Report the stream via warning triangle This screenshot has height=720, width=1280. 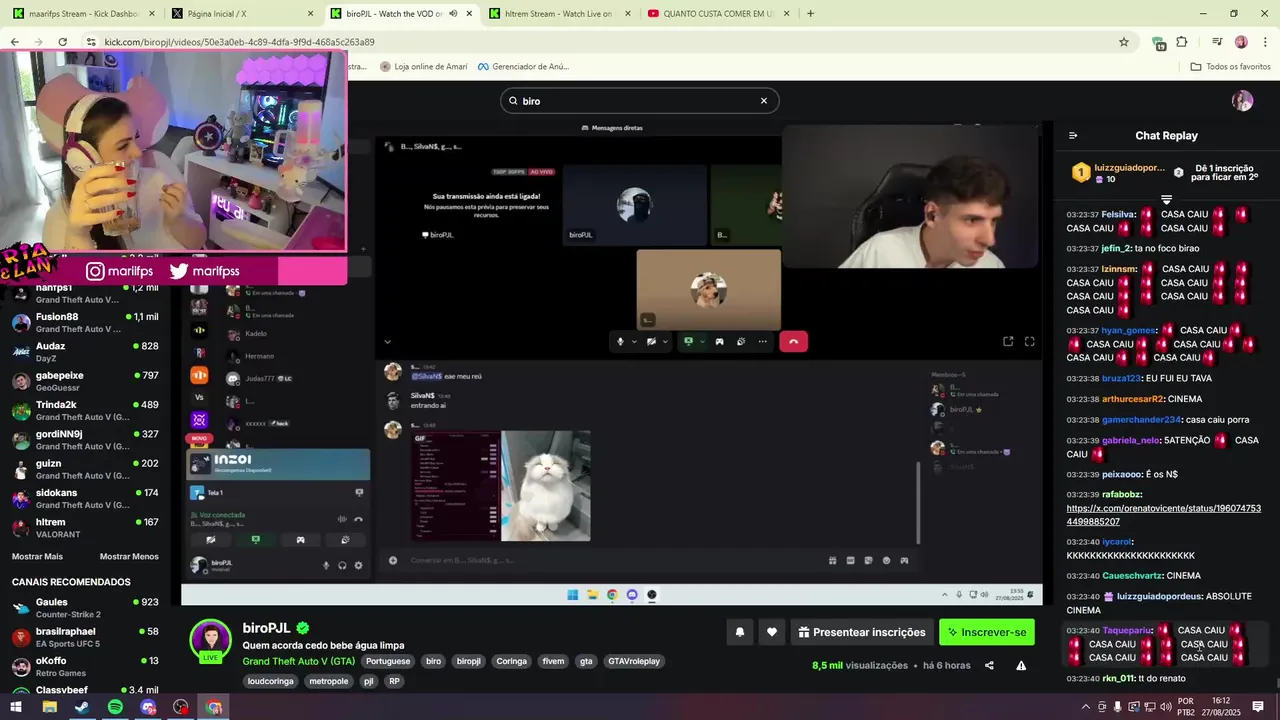click(1021, 665)
